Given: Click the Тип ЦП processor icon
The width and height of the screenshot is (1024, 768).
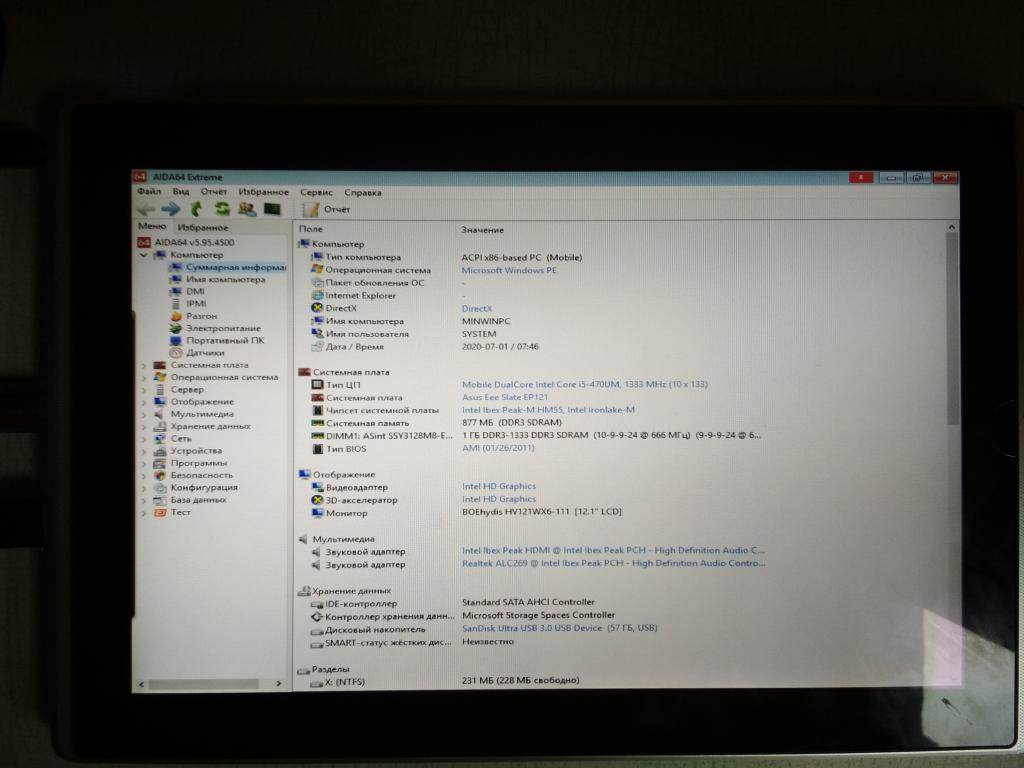Looking at the screenshot, I should coord(317,385).
